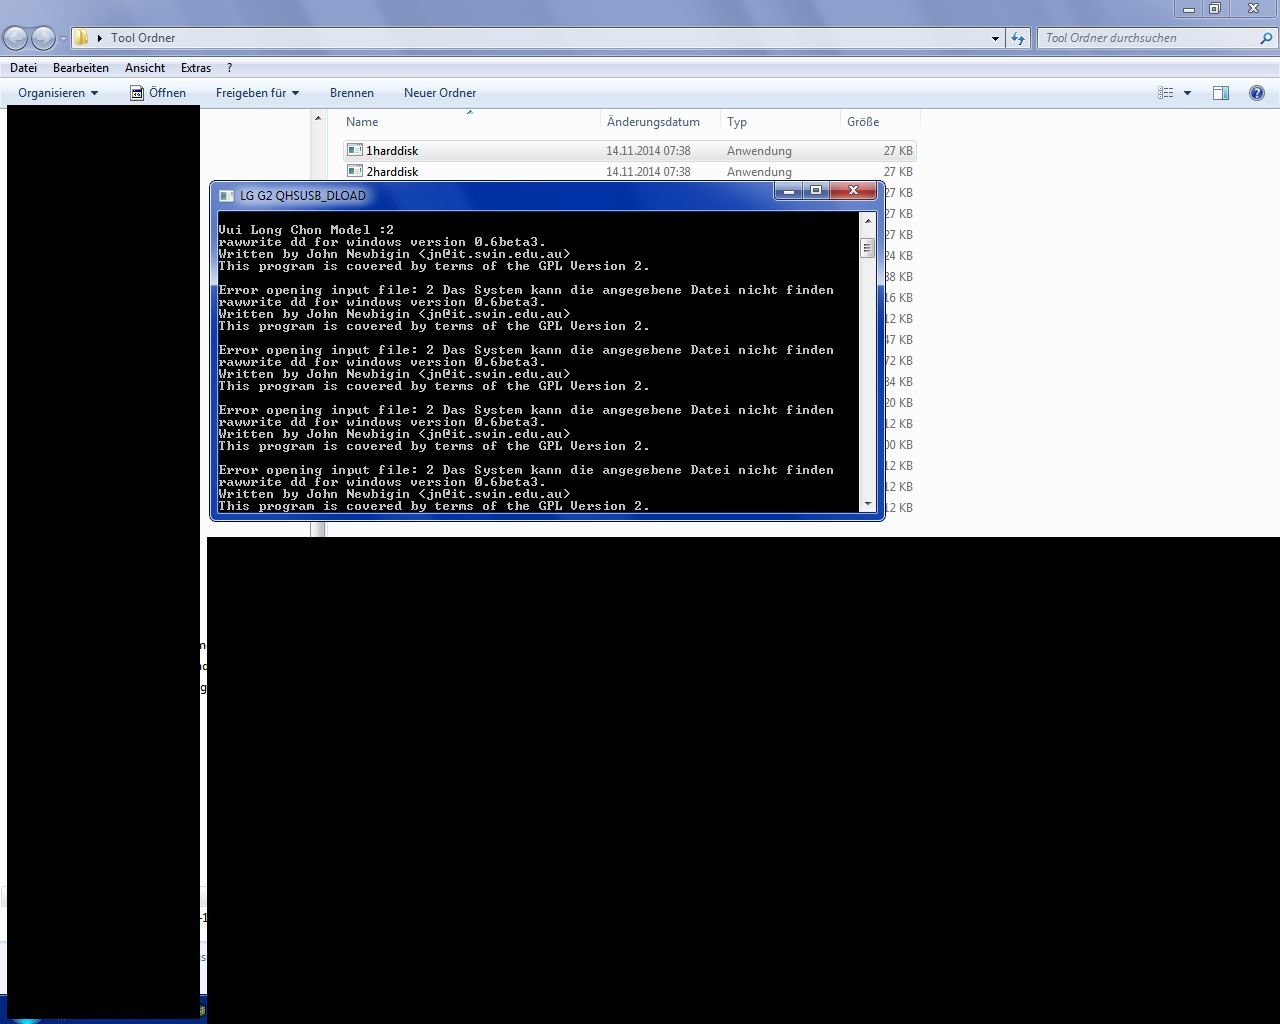Expand the Organisieren dropdown

[x=58, y=93]
